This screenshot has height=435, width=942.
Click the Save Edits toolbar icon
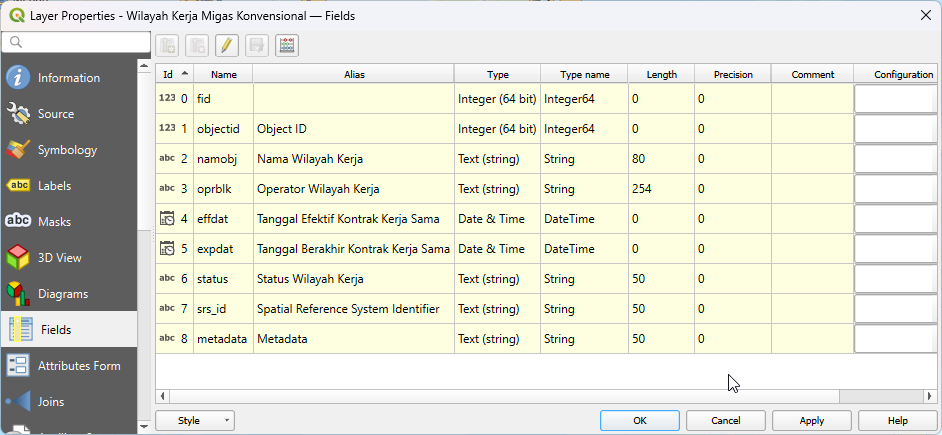tap(257, 45)
